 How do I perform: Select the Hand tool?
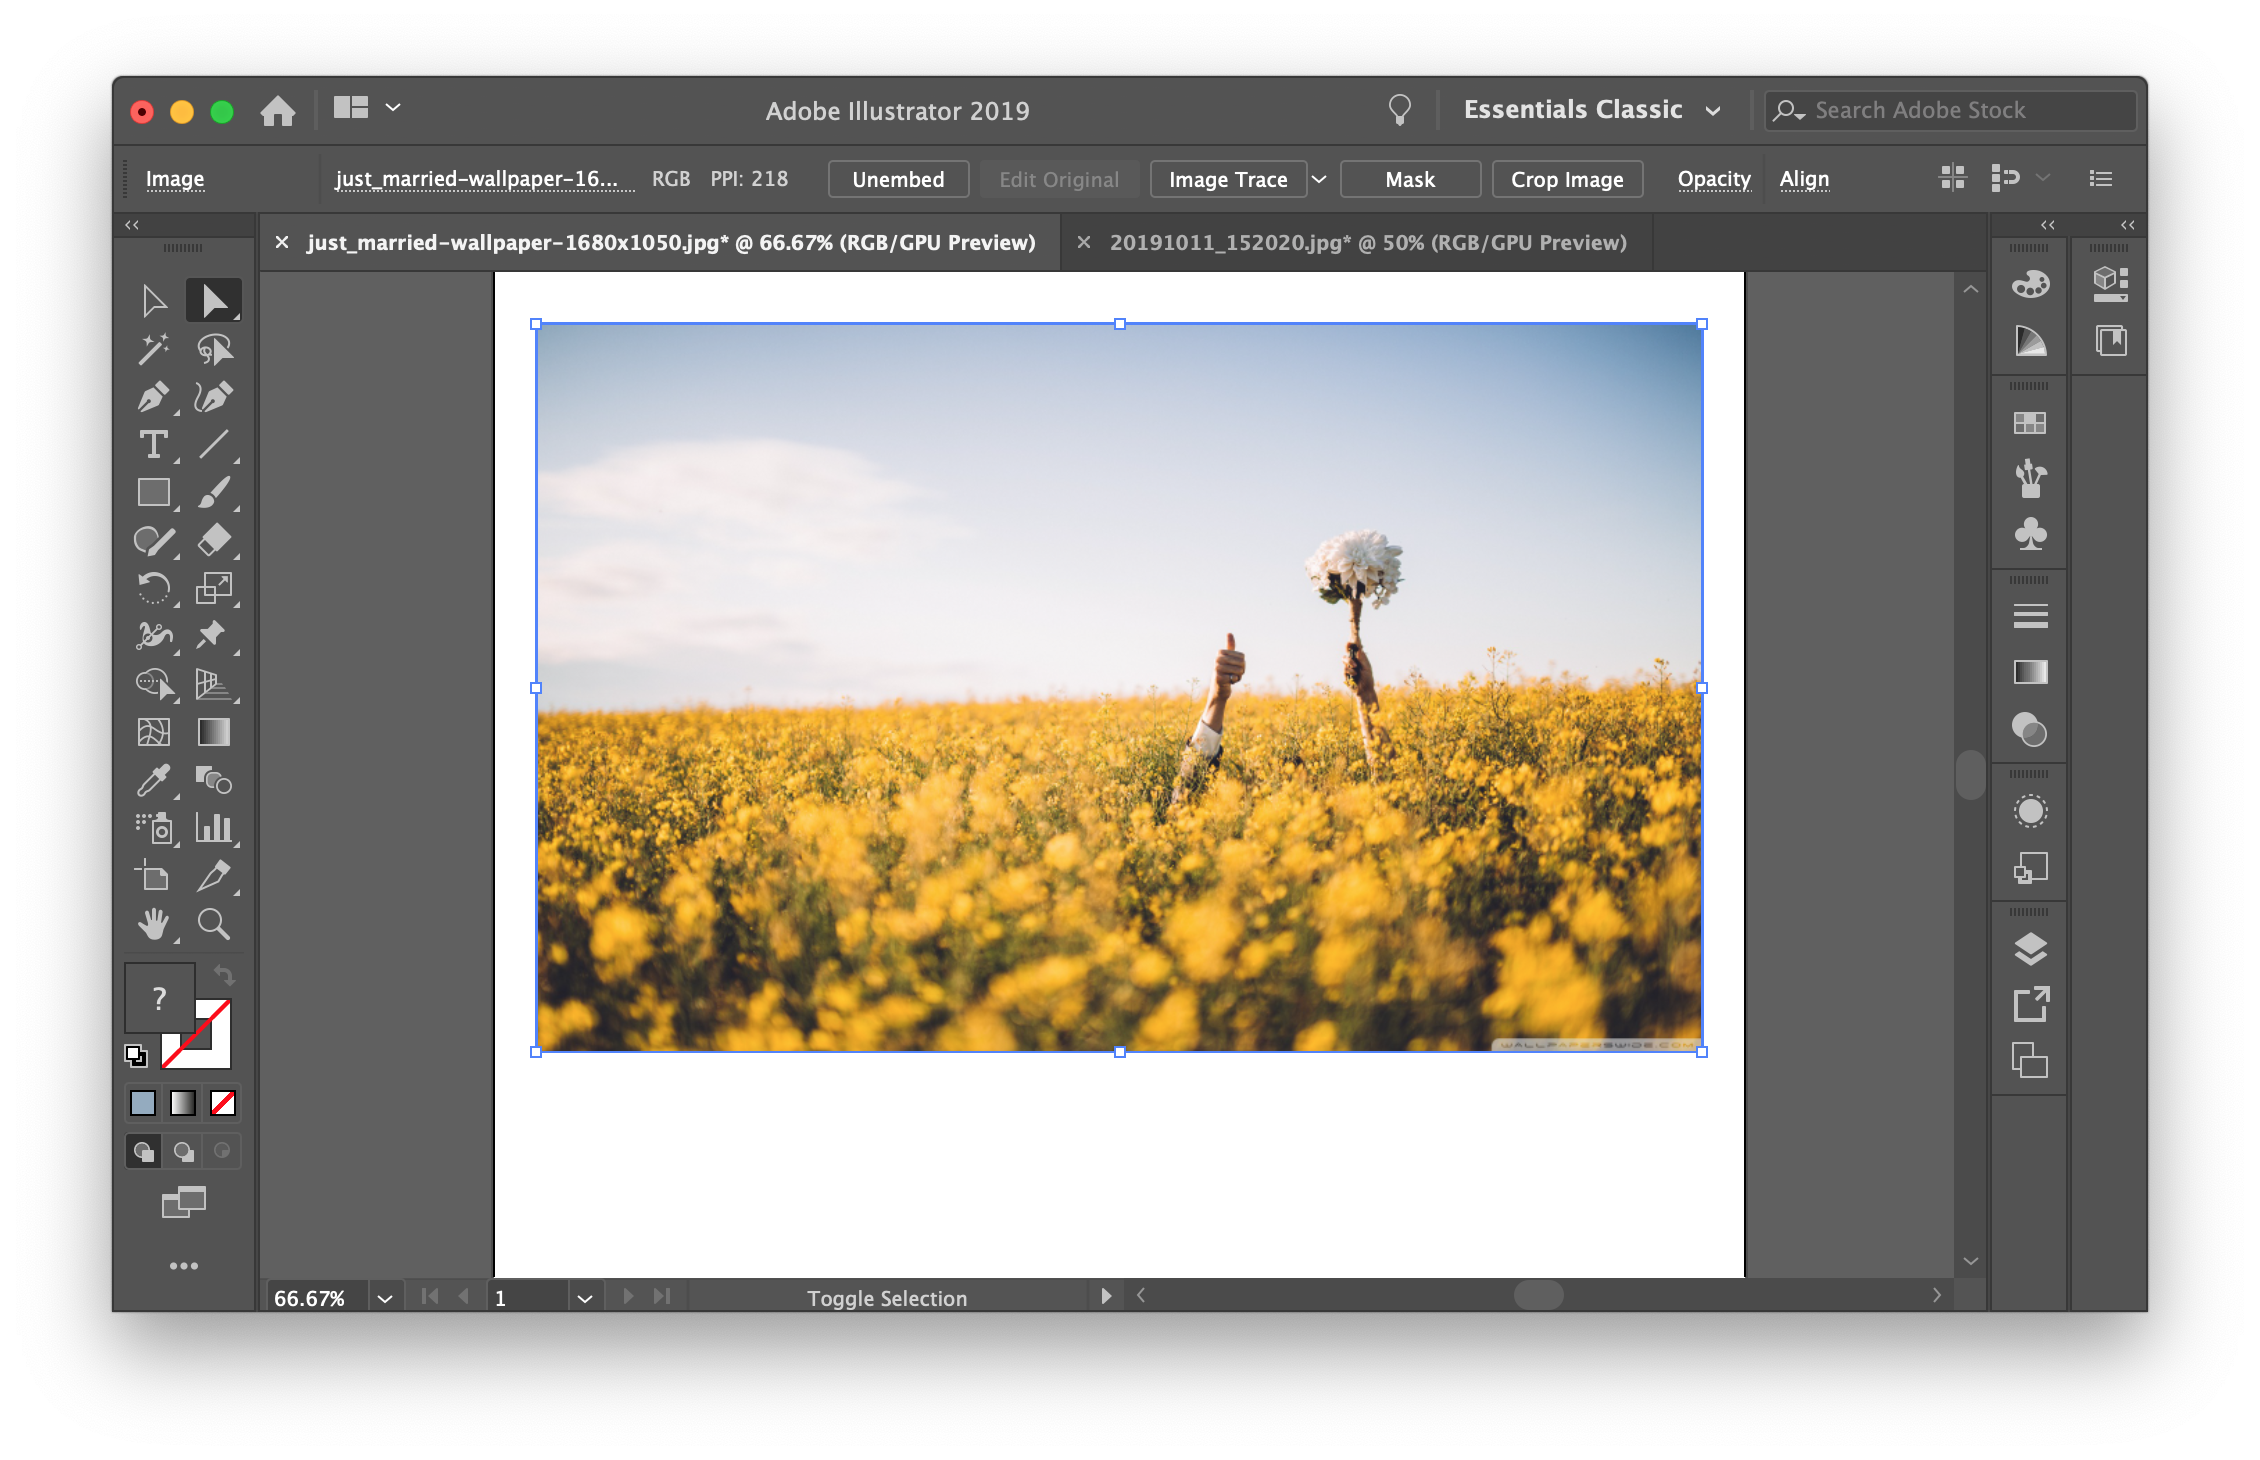(x=153, y=924)
